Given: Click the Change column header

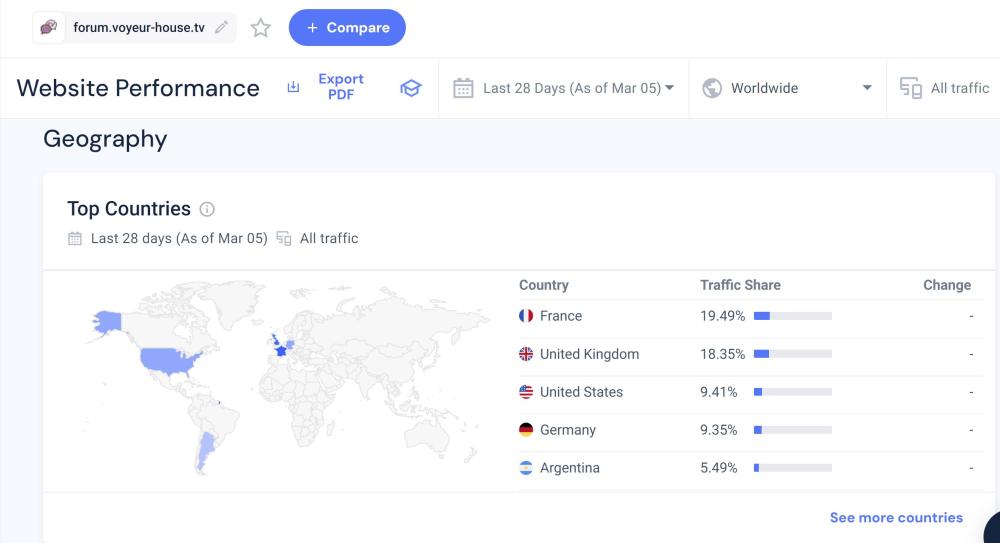Looking at the screenshot, I should [x=946, y=285].
